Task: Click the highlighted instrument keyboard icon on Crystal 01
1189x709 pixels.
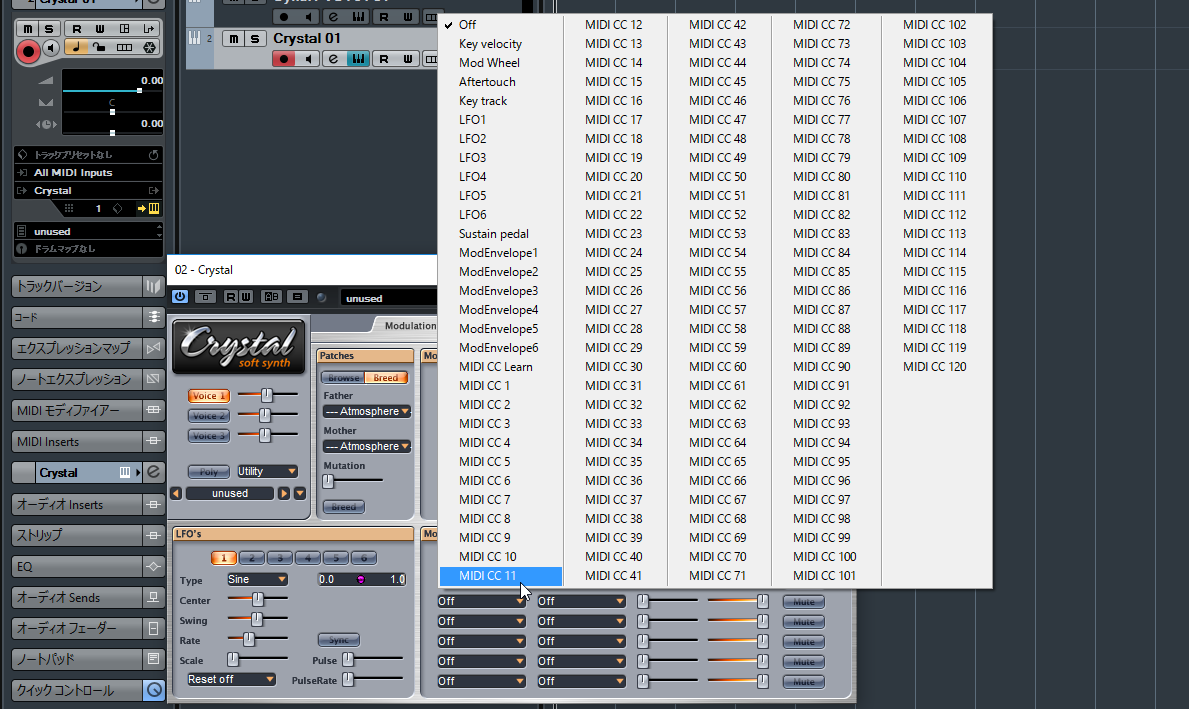Action: [358, 58]
